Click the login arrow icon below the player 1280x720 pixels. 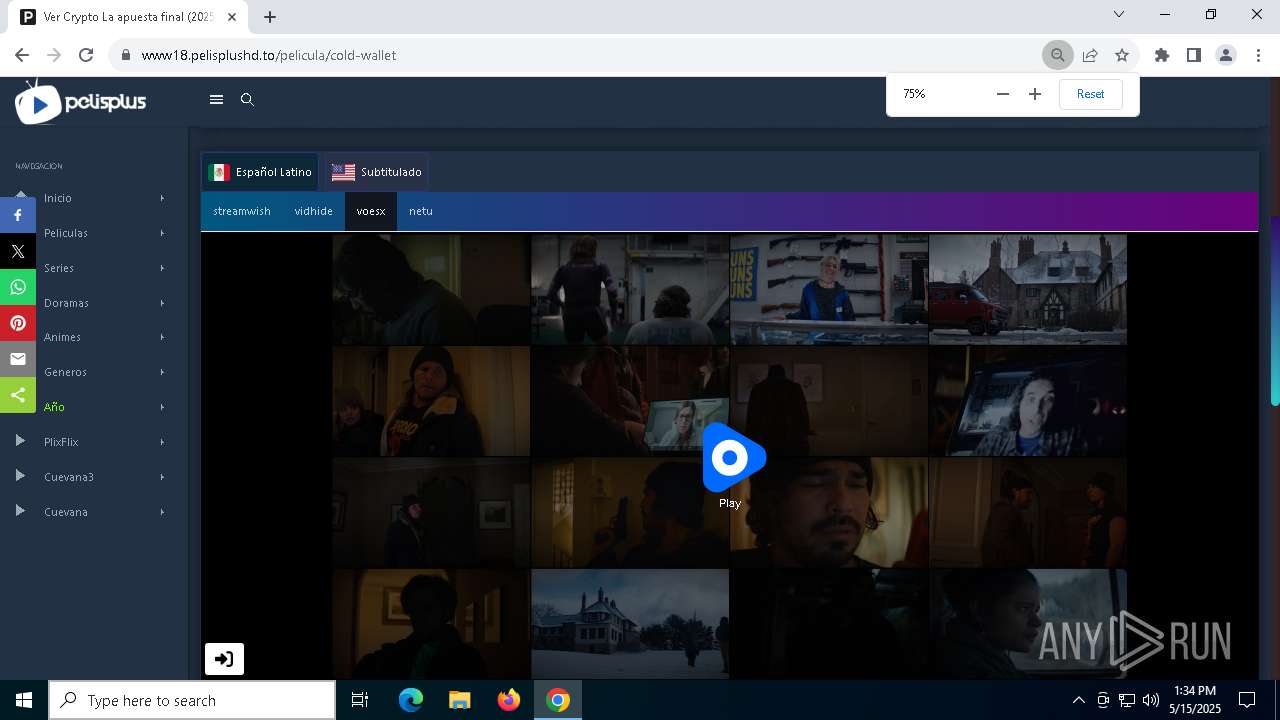click(224, 659)
